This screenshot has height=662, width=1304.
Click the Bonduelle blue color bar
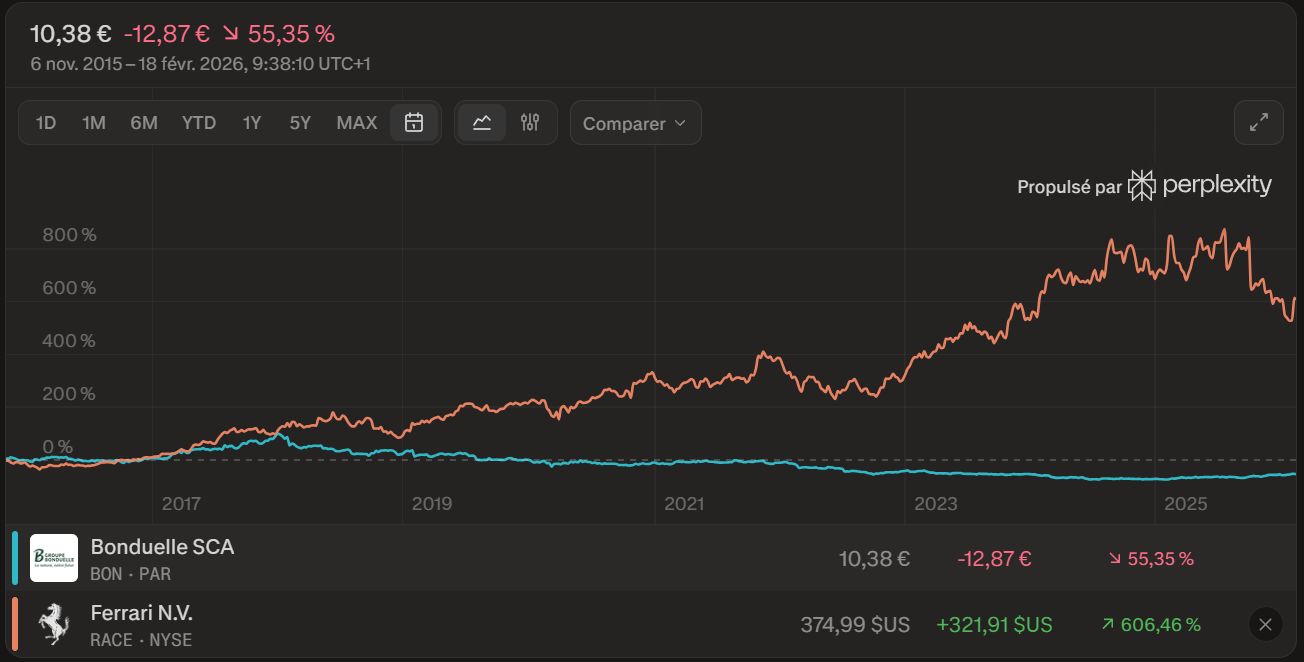click(x=15, y=558)
